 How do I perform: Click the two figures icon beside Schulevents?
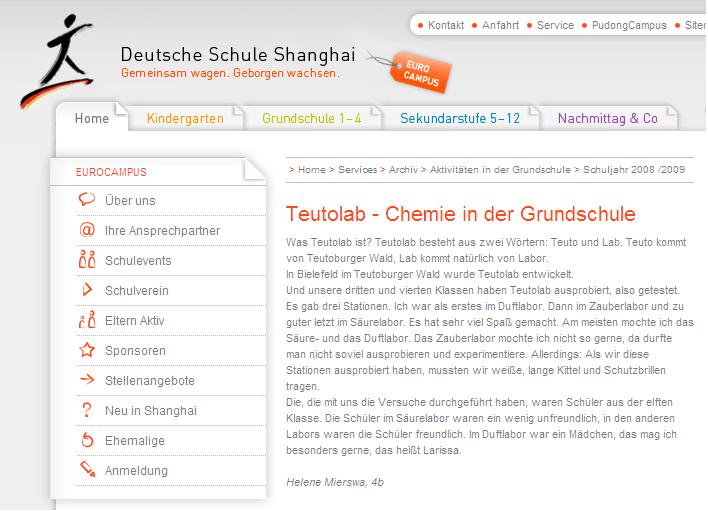[87, 260]
